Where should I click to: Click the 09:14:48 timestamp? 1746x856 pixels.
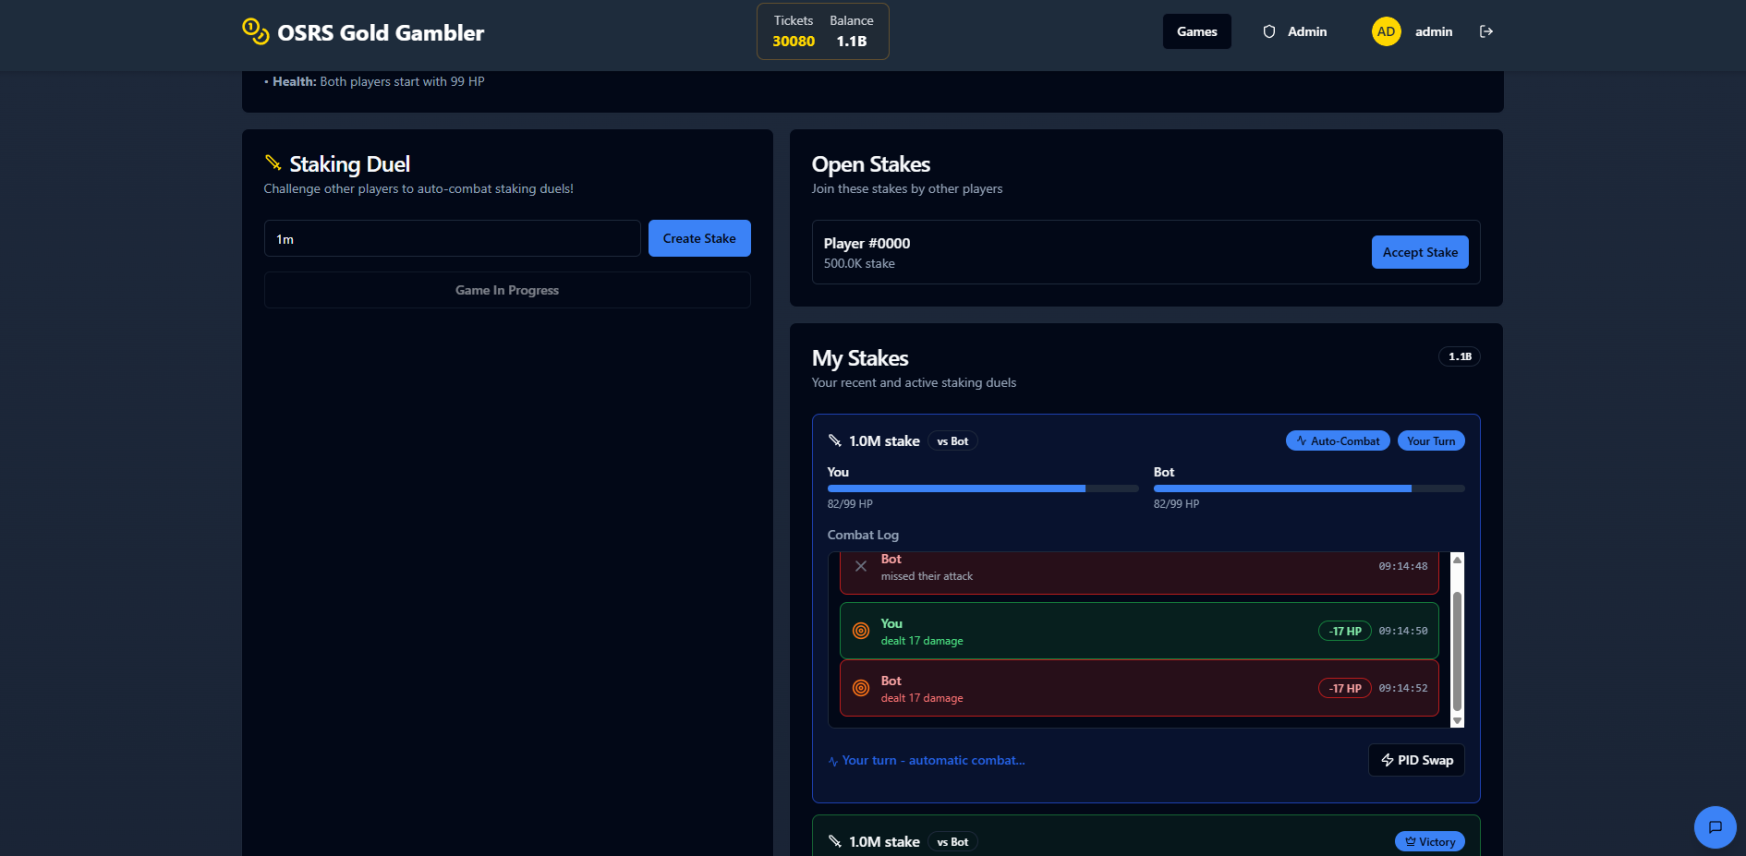click(1403, 567)
